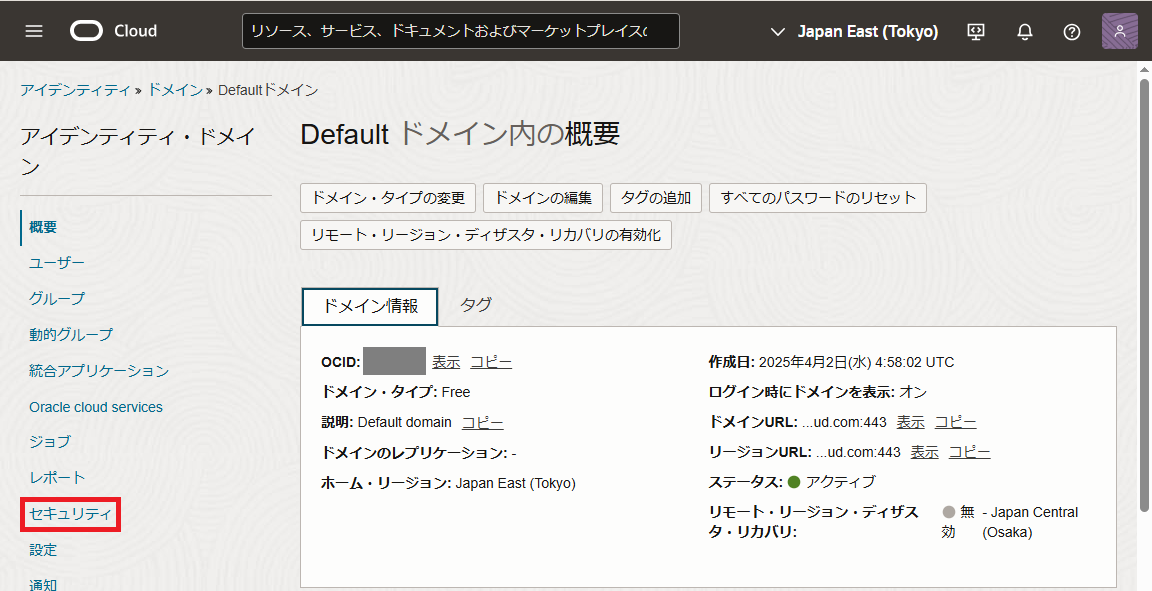This screenshot has width=1152, height=591.
Task: Click リモート・リージョン・ディザスタ・リカバリの有効化 button
Action: coord(486,234)
